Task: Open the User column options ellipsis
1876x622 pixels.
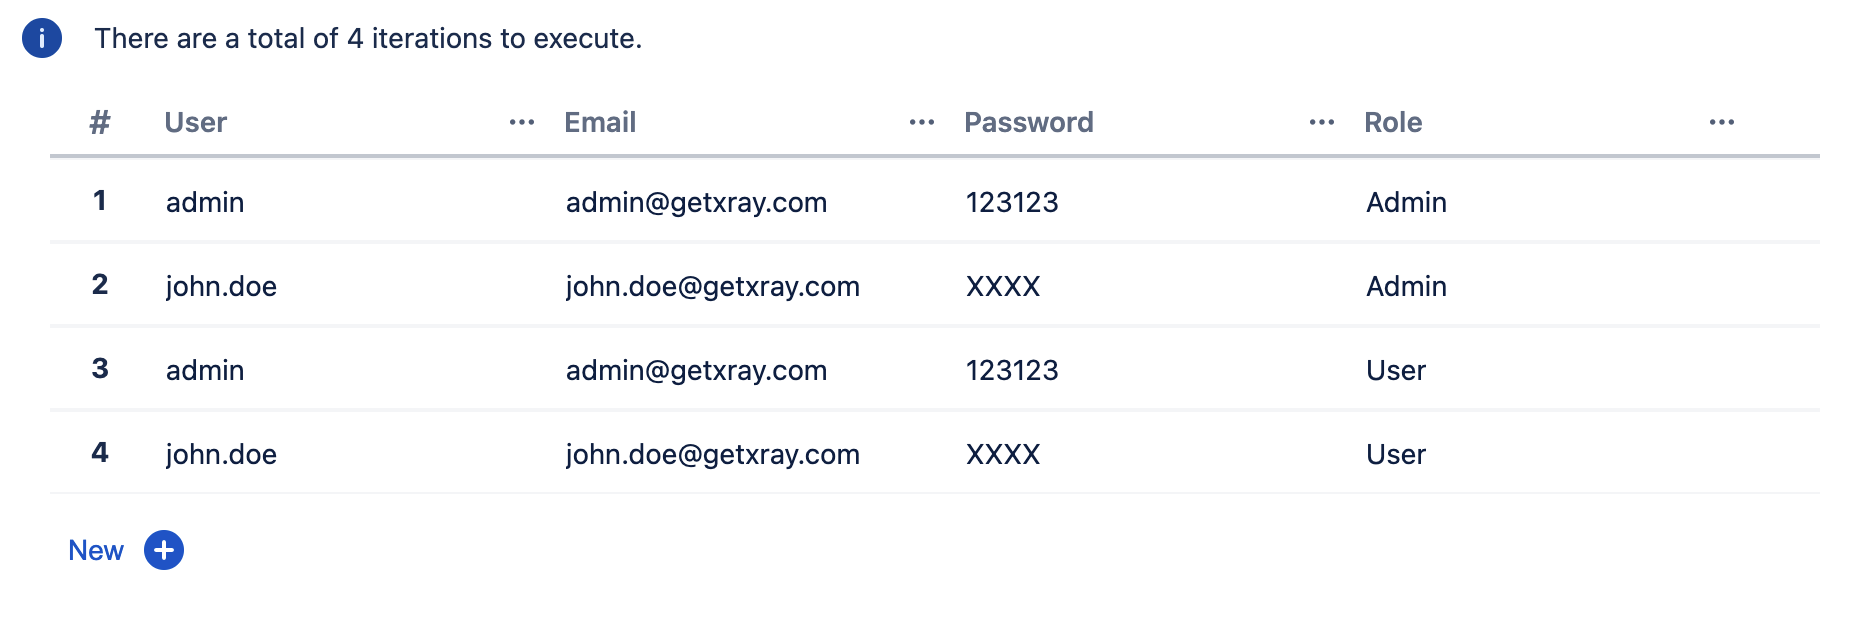Action: click(522, 122)
